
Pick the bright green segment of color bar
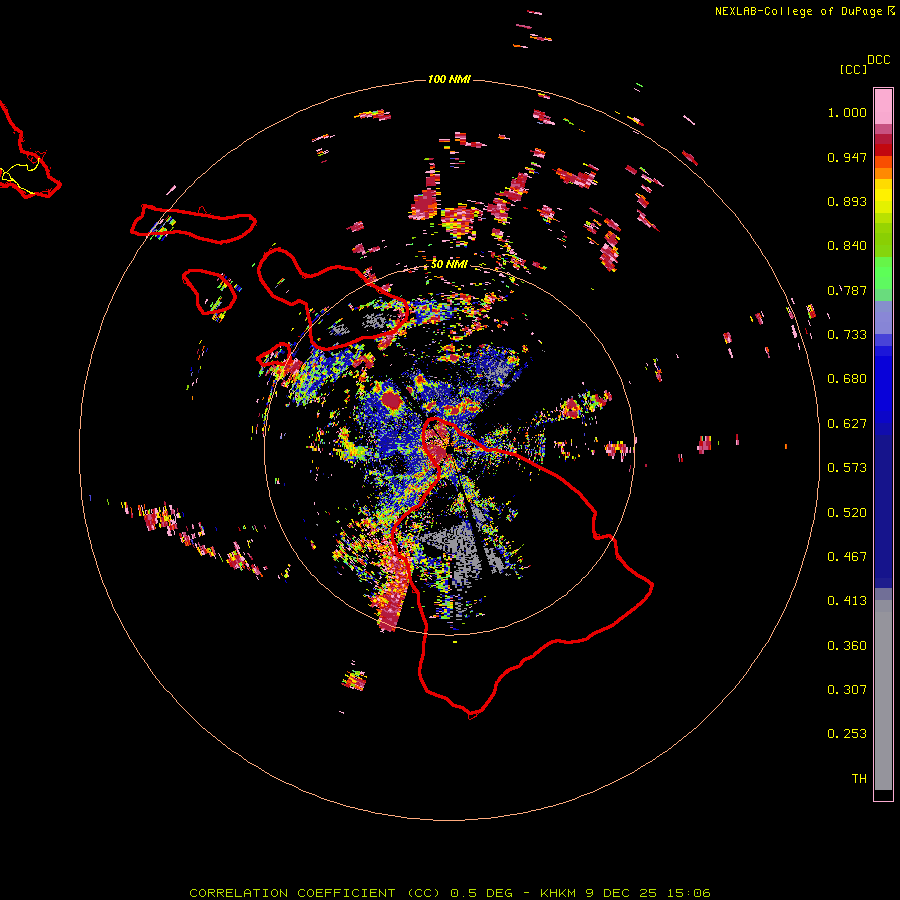tap(883, 273)
